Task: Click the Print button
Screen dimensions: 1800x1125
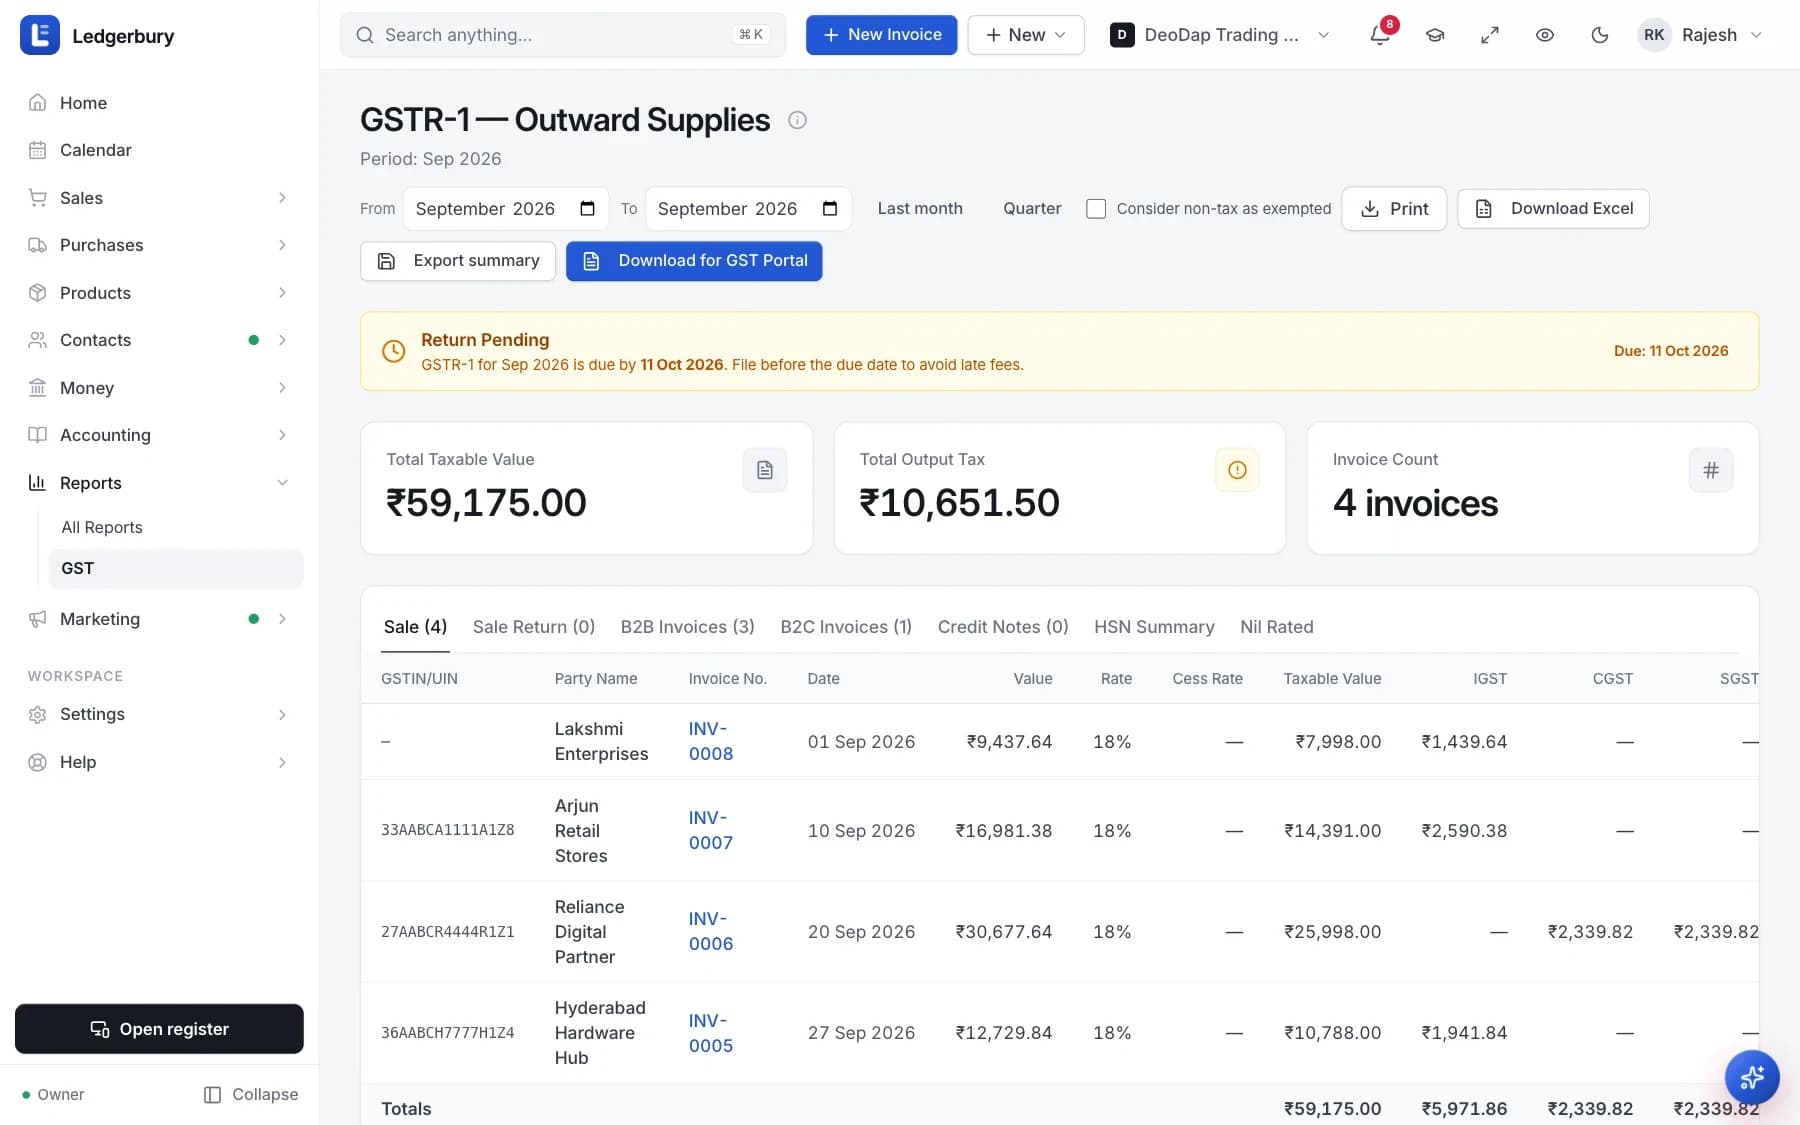Action: coord(1394,208)
